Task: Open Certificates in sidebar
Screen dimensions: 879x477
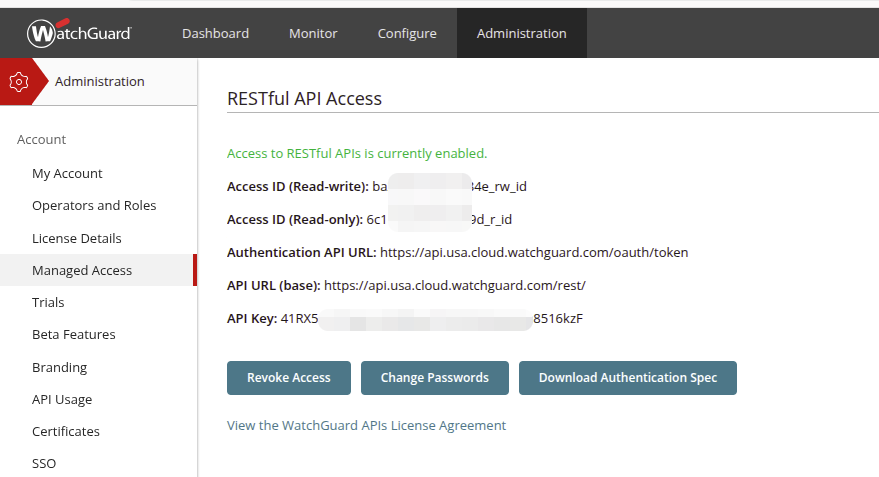Action: click(x=66, y=432)
